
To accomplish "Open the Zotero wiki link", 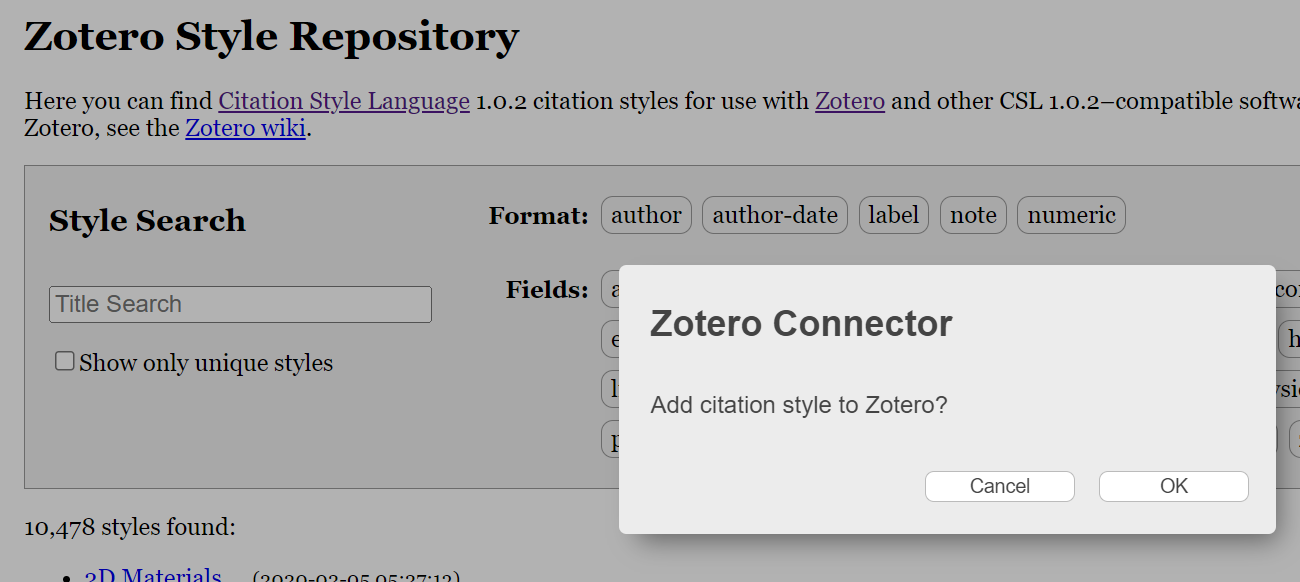I will tap(246, 128).
